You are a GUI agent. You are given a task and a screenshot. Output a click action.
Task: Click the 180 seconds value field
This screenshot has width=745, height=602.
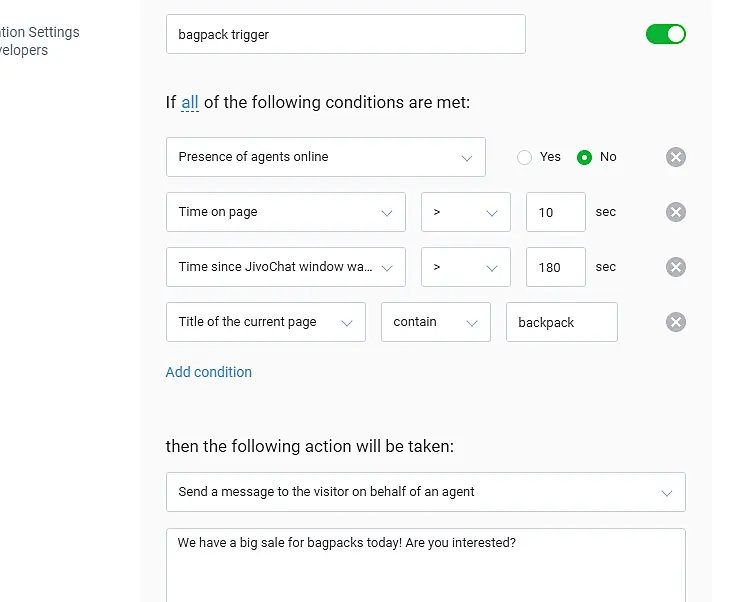tap(555, 267)
